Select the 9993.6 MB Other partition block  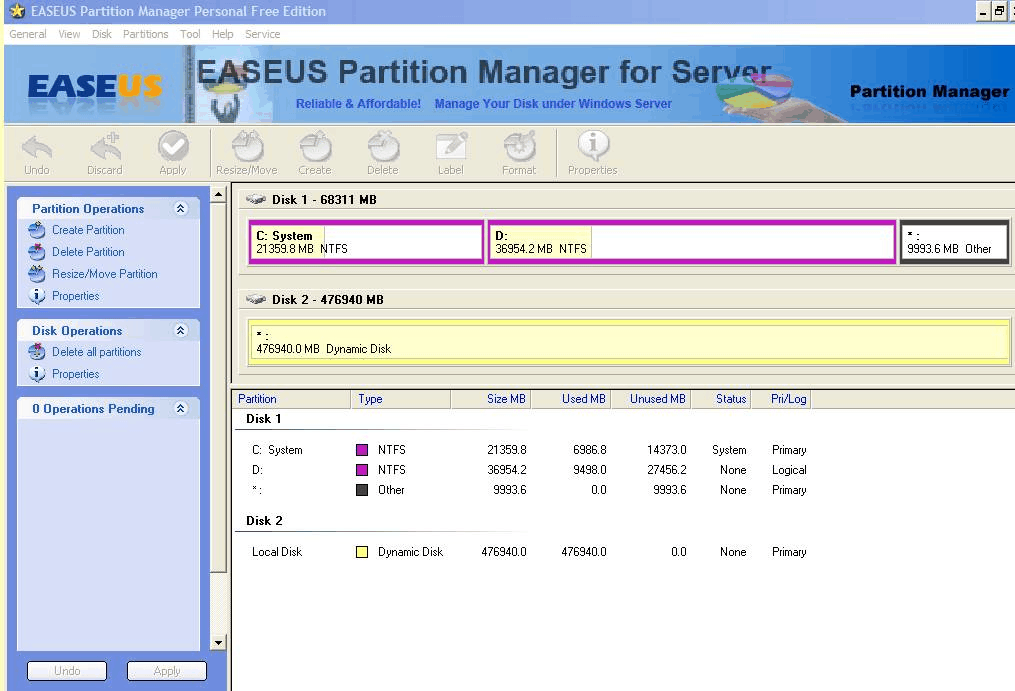tap(954, 242)
